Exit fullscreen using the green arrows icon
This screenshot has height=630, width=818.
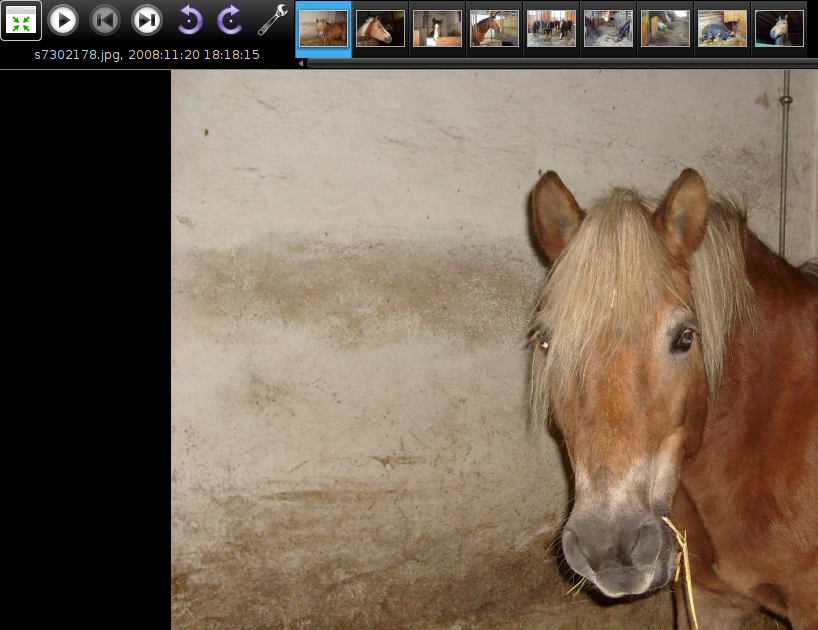[x=21, y=20]
